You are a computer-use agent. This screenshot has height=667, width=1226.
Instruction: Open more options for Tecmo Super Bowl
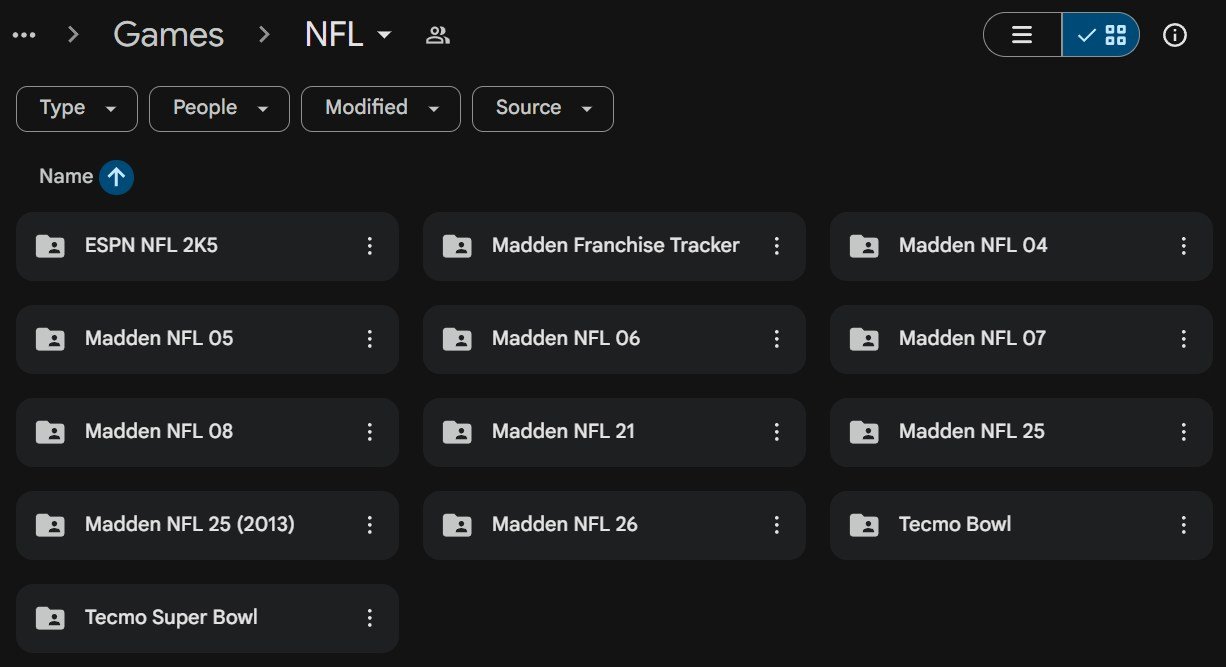pyautogui.click(x=370, y=618)
